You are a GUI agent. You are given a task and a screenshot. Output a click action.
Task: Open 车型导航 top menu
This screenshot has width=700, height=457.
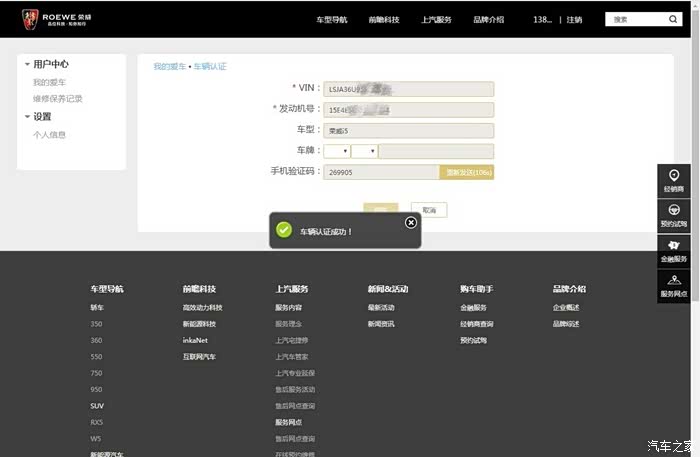point(331,20)
